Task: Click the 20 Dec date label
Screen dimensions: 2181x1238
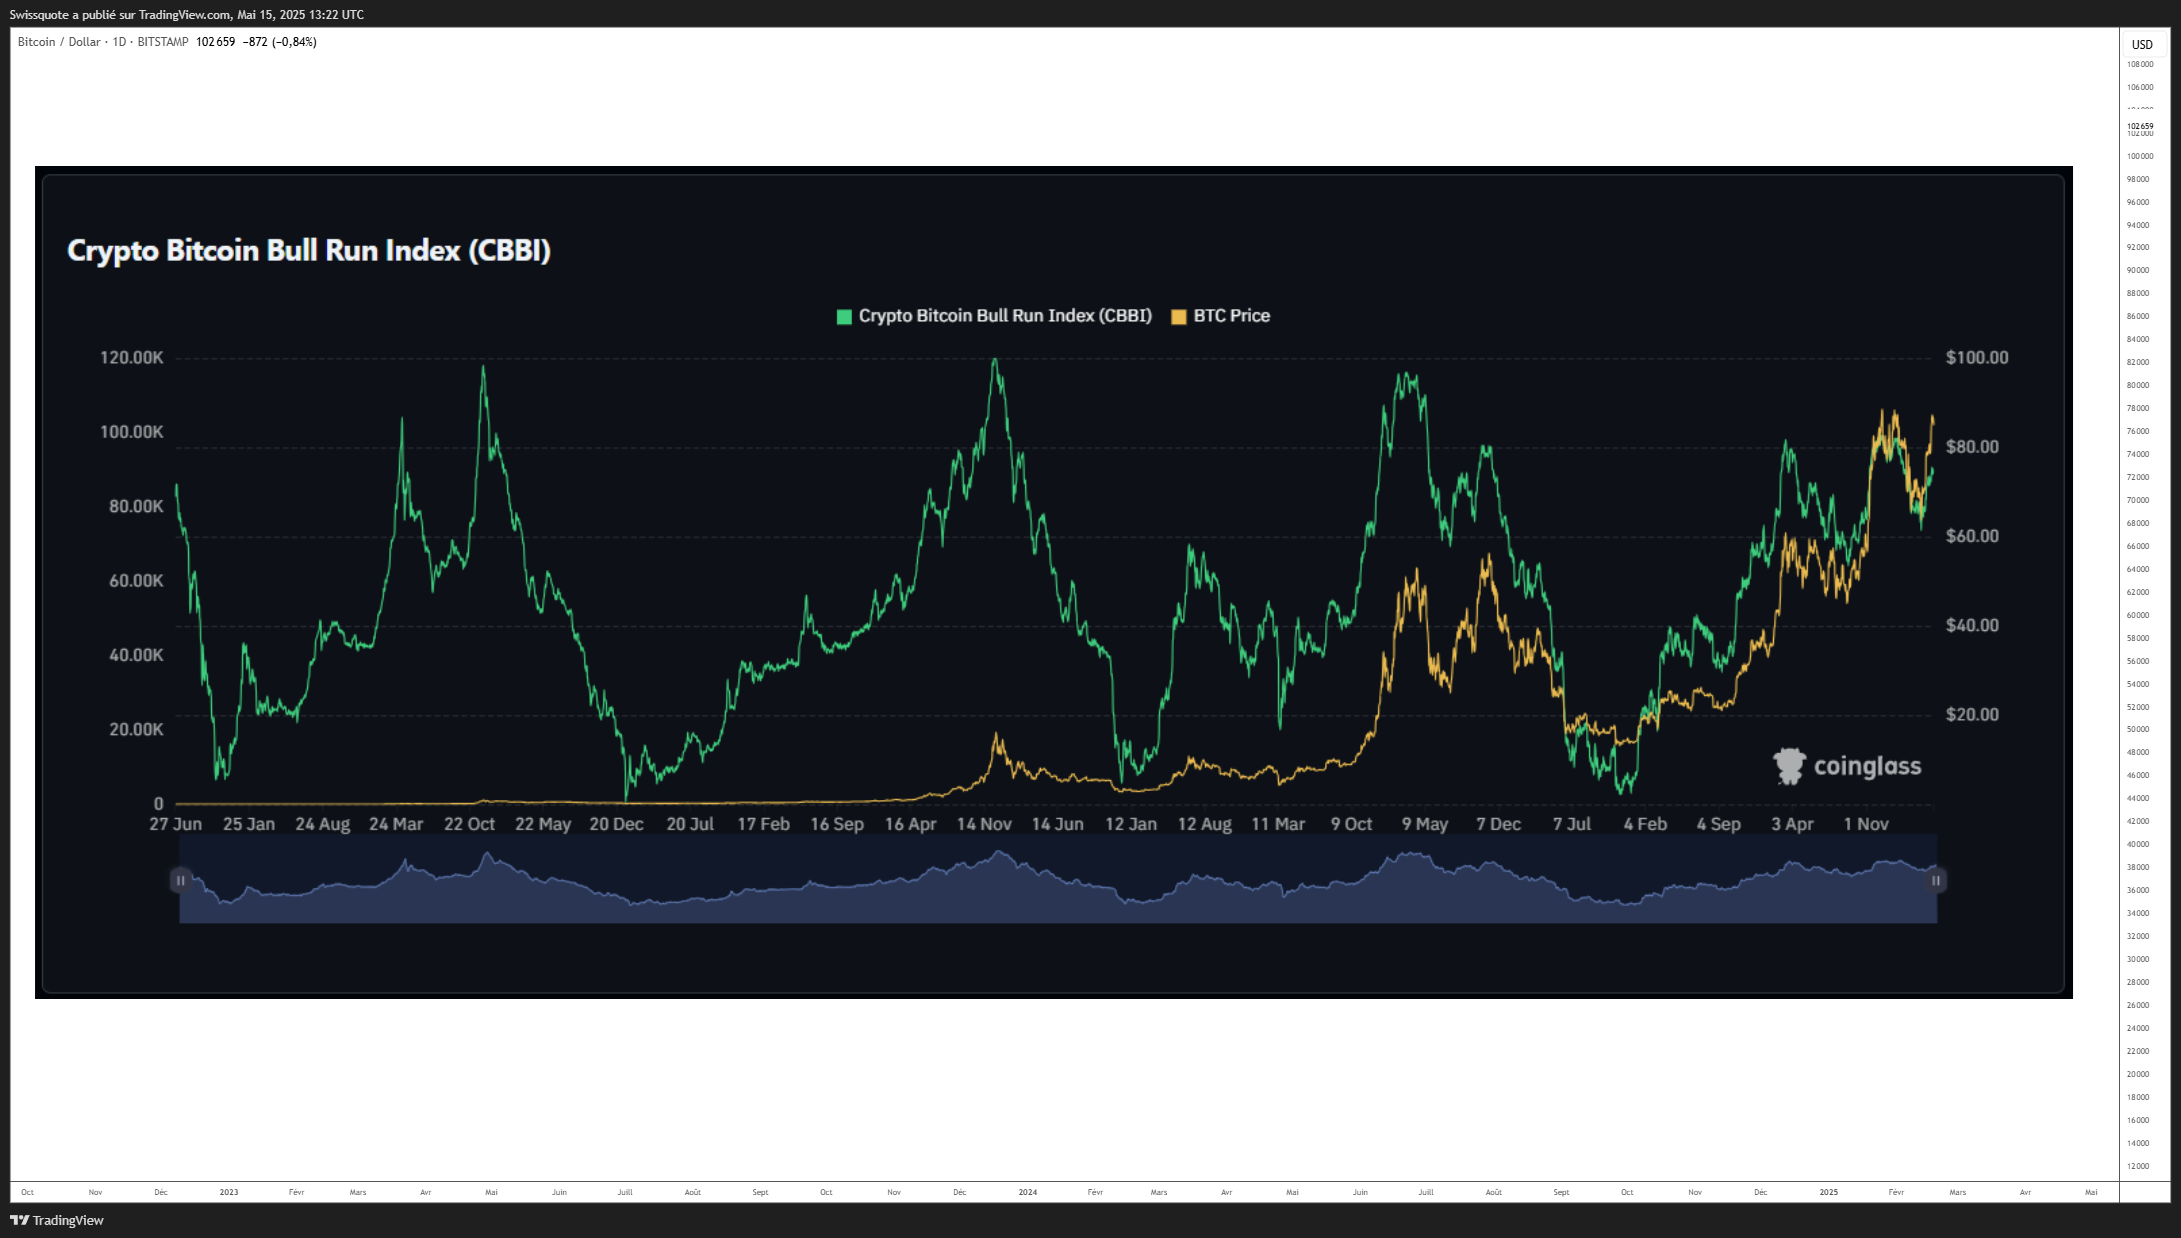Action: coord(616,824)
